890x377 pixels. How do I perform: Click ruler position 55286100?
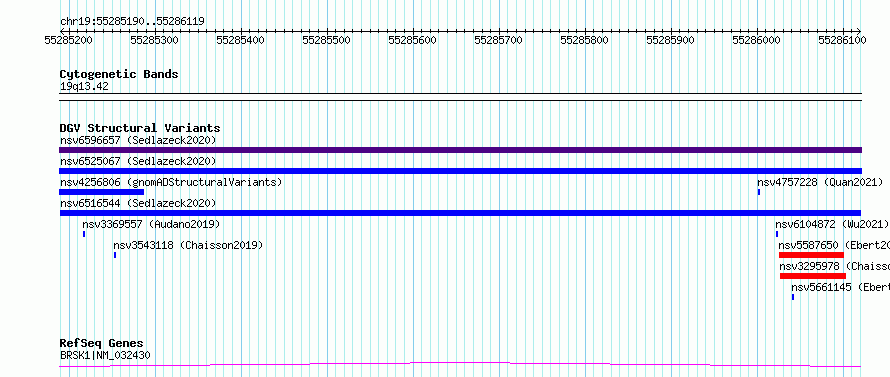(842, 40)
